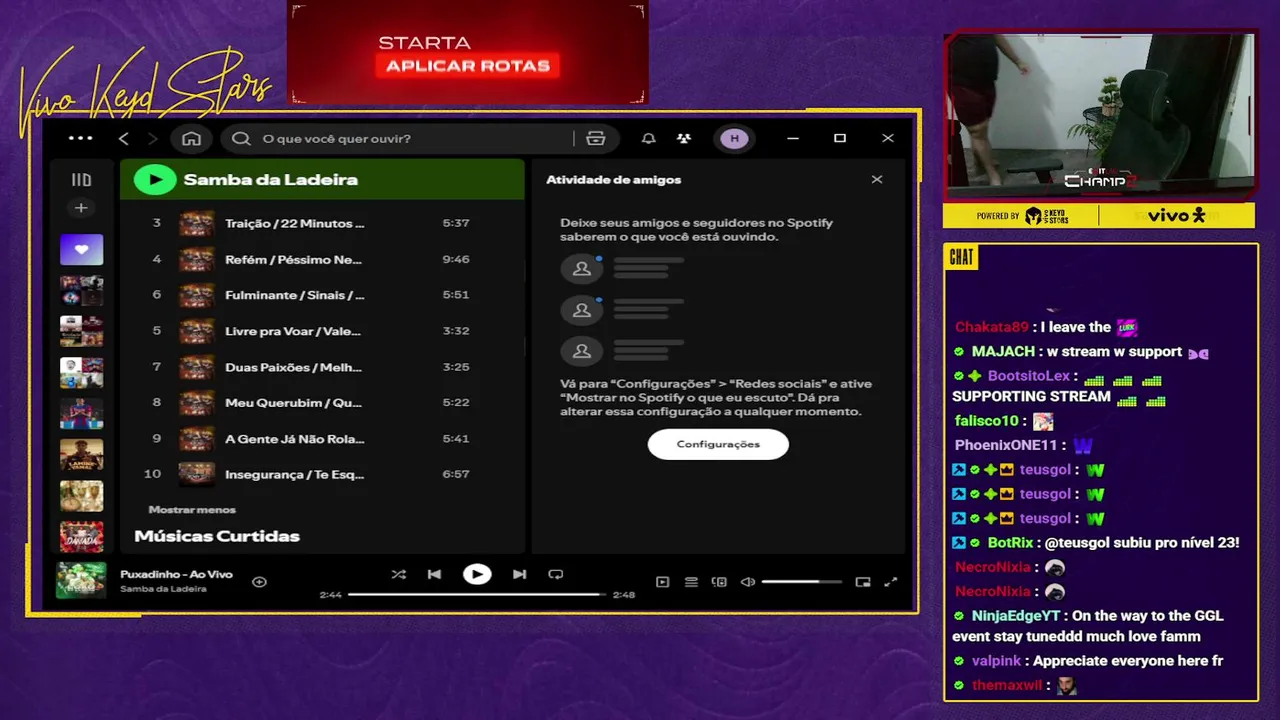Open the 'Dançada' playlist thumbnail in sidebar

click(81, 537)
